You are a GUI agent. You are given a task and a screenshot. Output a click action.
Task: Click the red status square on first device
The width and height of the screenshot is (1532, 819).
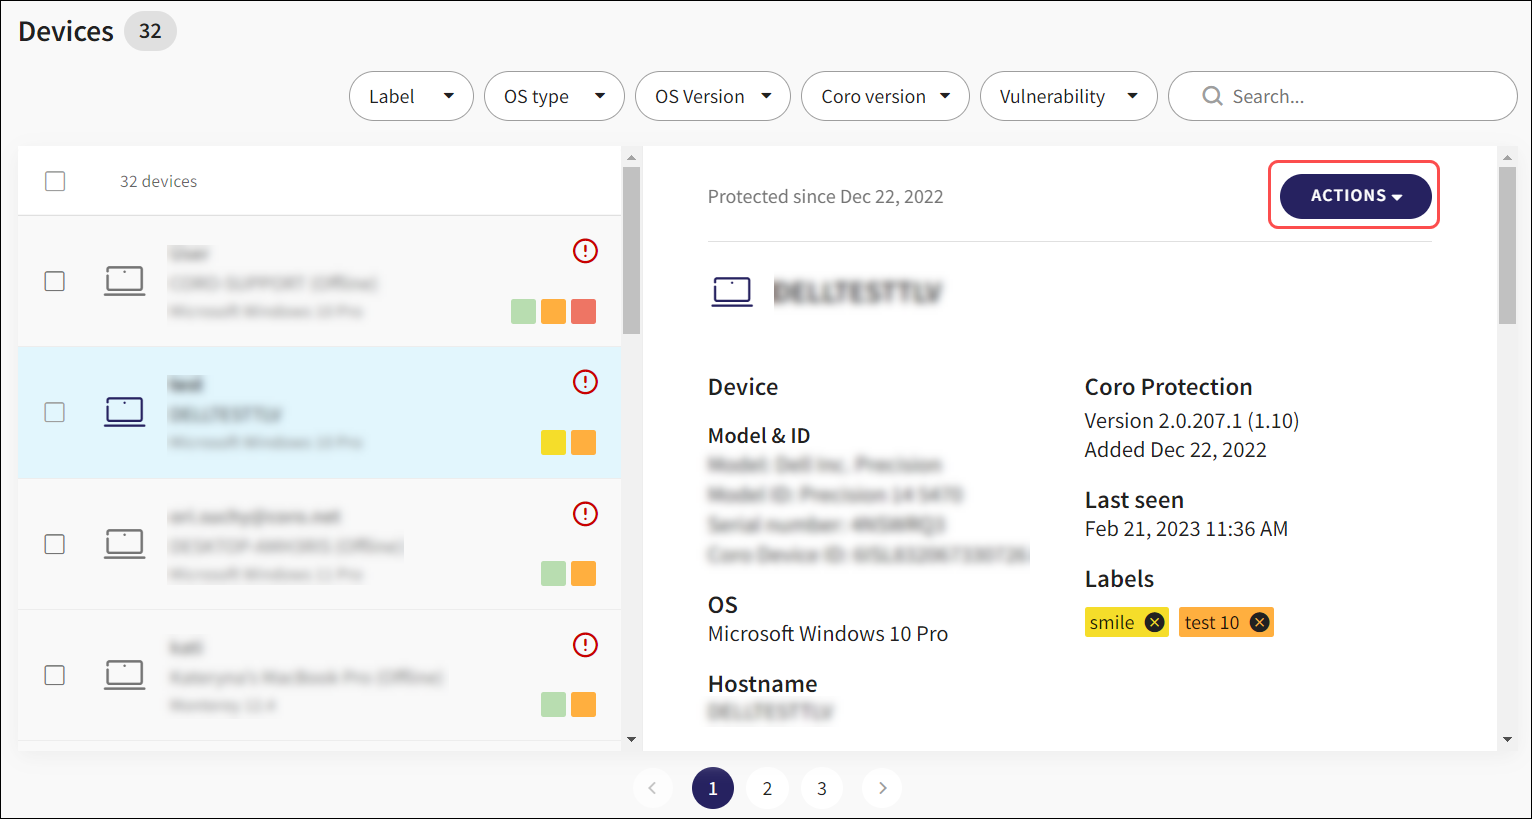pos(583,311)
